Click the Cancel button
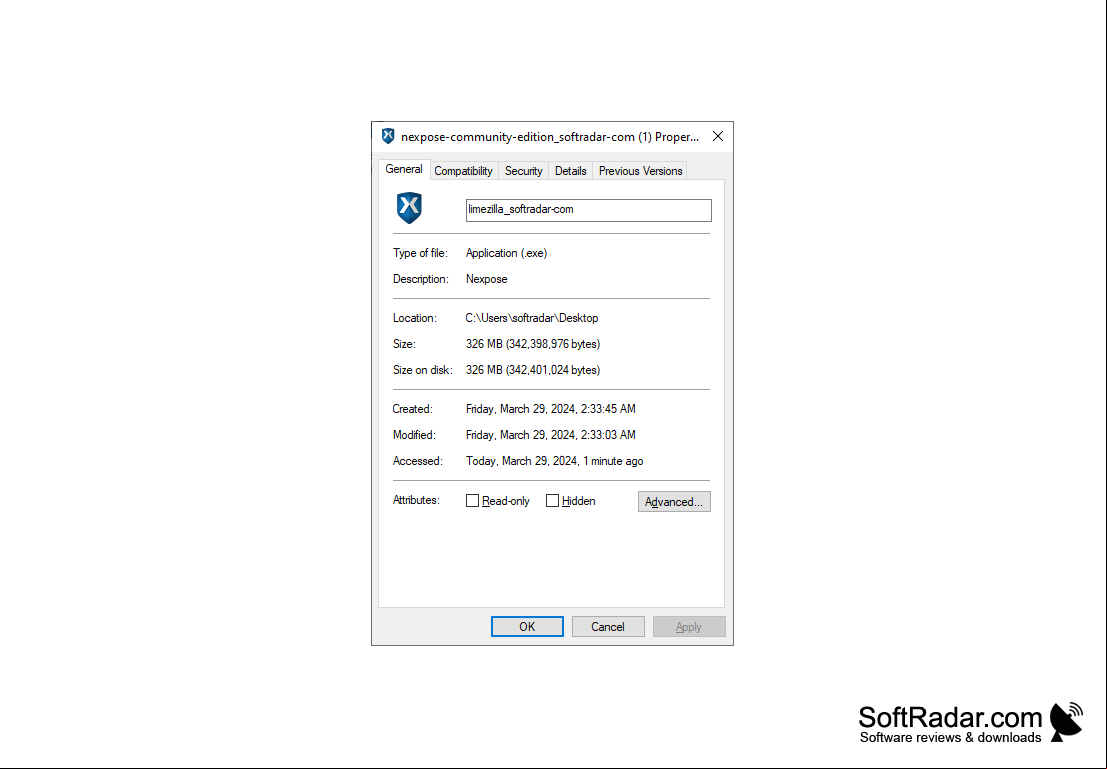Image resolution: width=1107 pixels, height=769 pixels. point(608,626)
